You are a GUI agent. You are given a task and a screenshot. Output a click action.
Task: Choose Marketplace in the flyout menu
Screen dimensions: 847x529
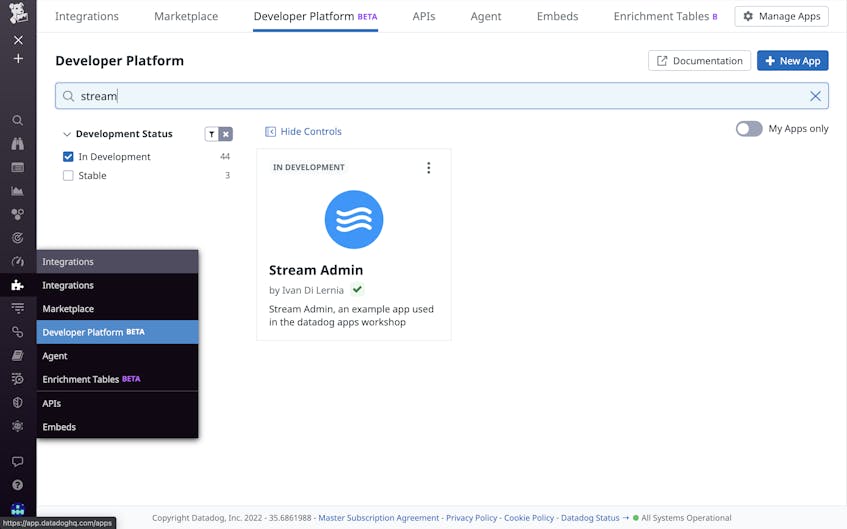coord(117,309)
